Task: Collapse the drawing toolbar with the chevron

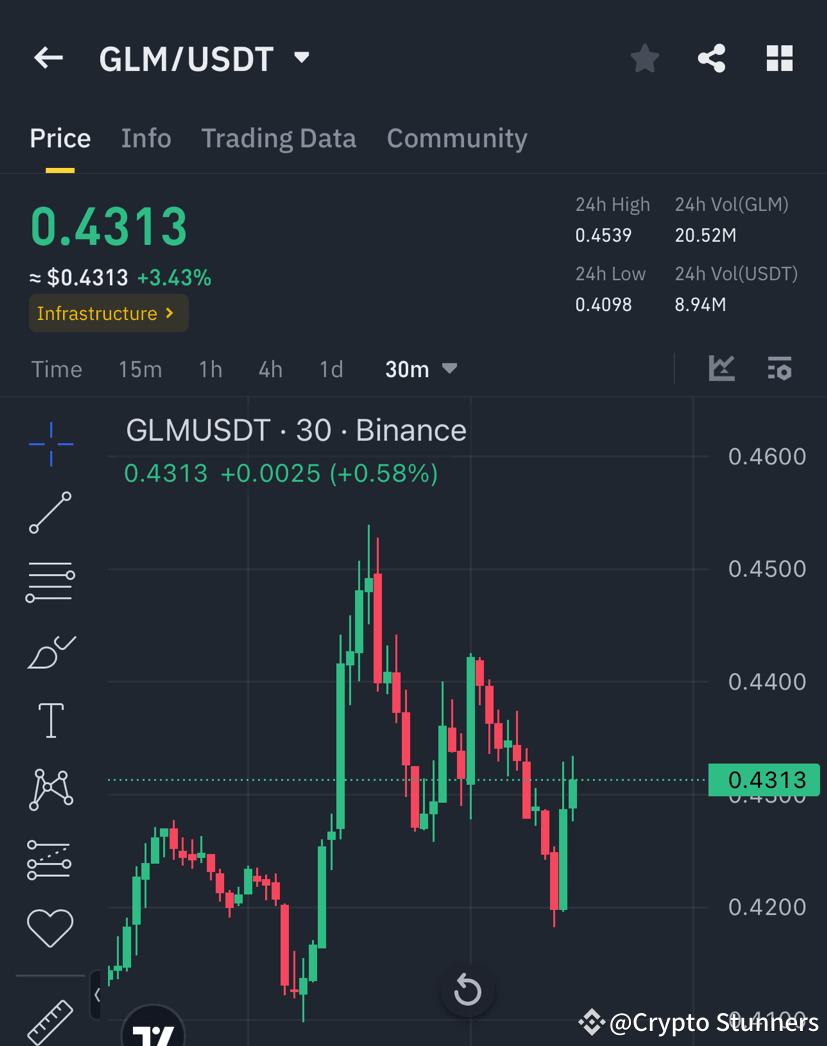Action: (x=97, y=996)
